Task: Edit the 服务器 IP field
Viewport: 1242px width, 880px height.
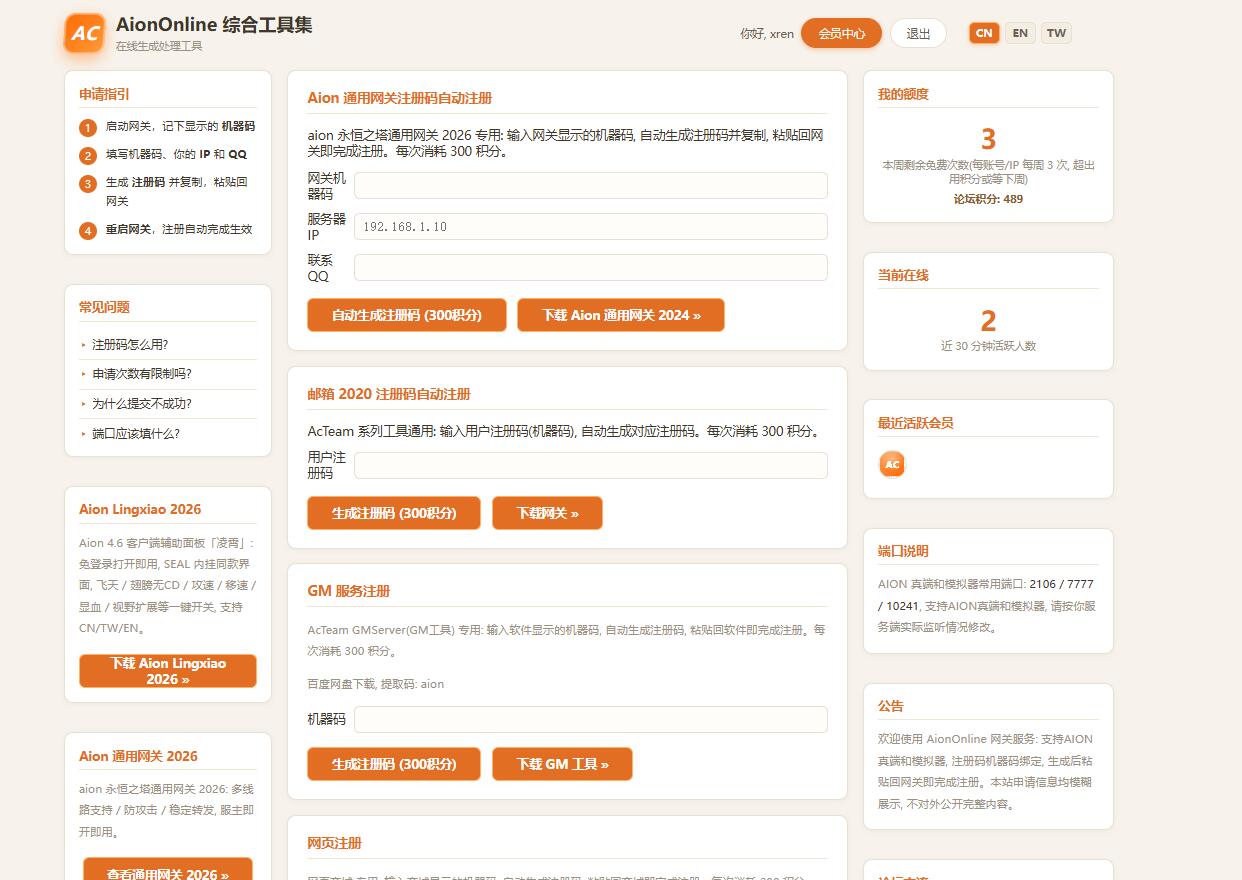Action: point(591,226)
